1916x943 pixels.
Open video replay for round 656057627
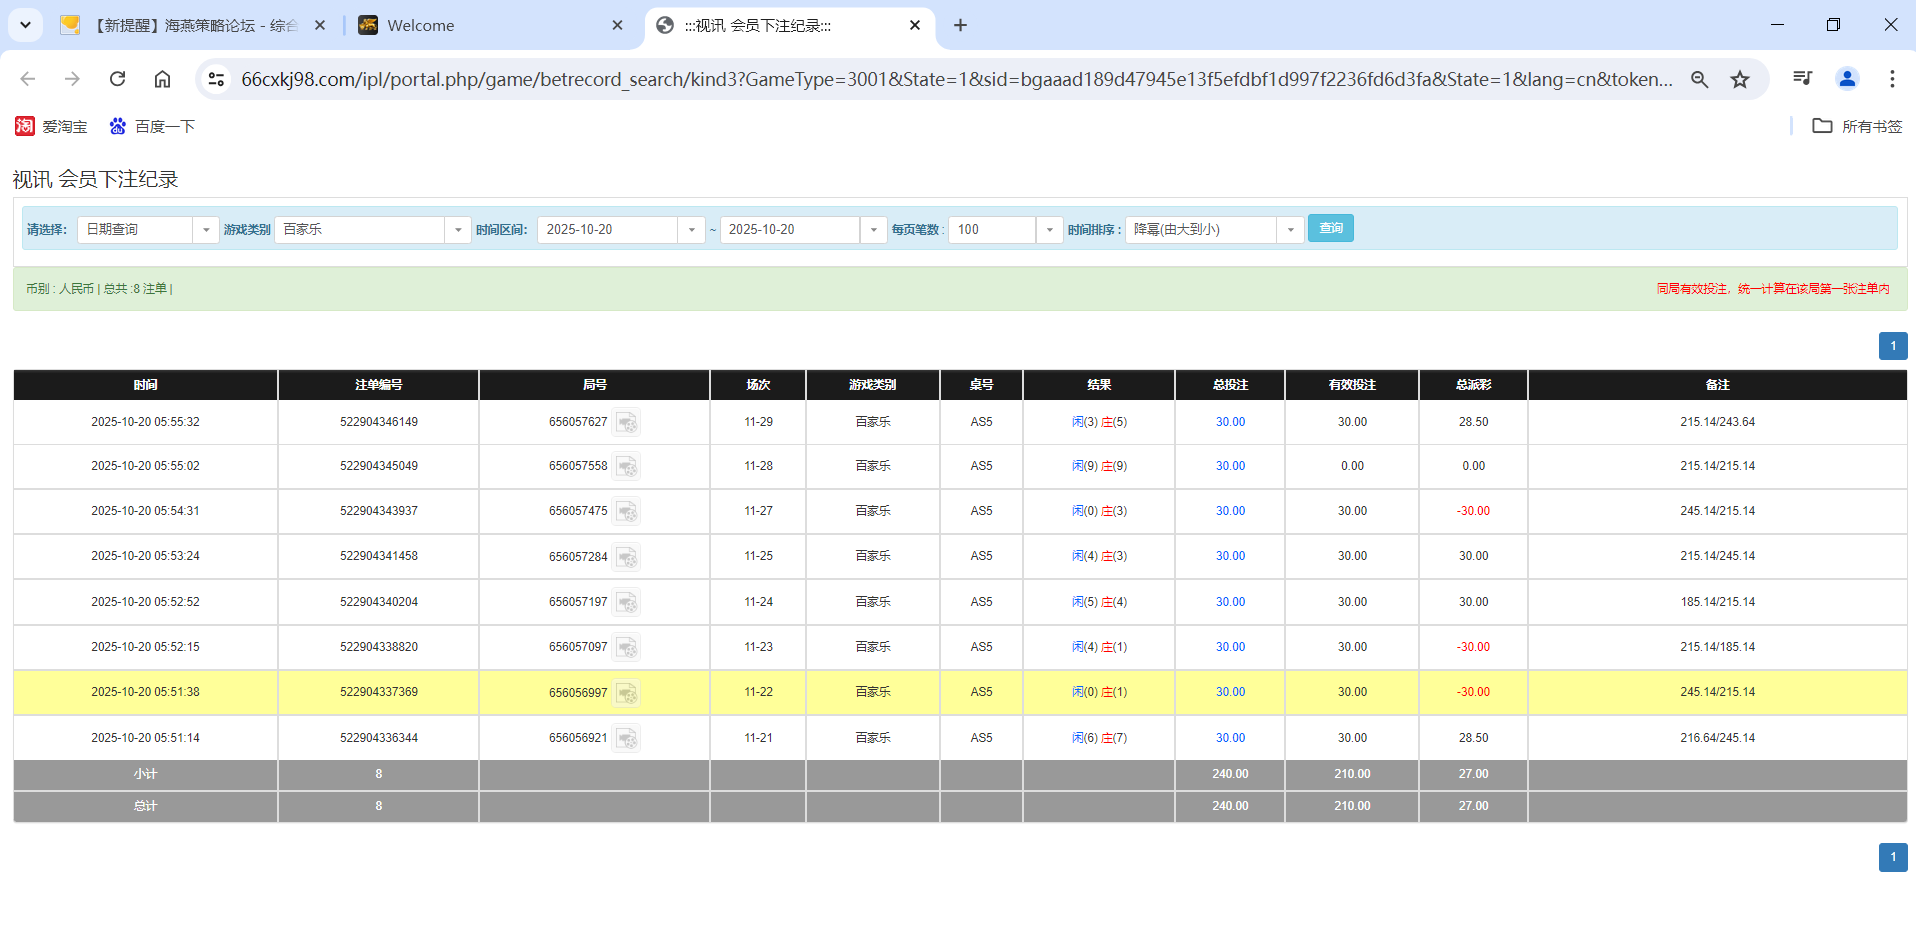pyautogui.click(x=627, y=422)
